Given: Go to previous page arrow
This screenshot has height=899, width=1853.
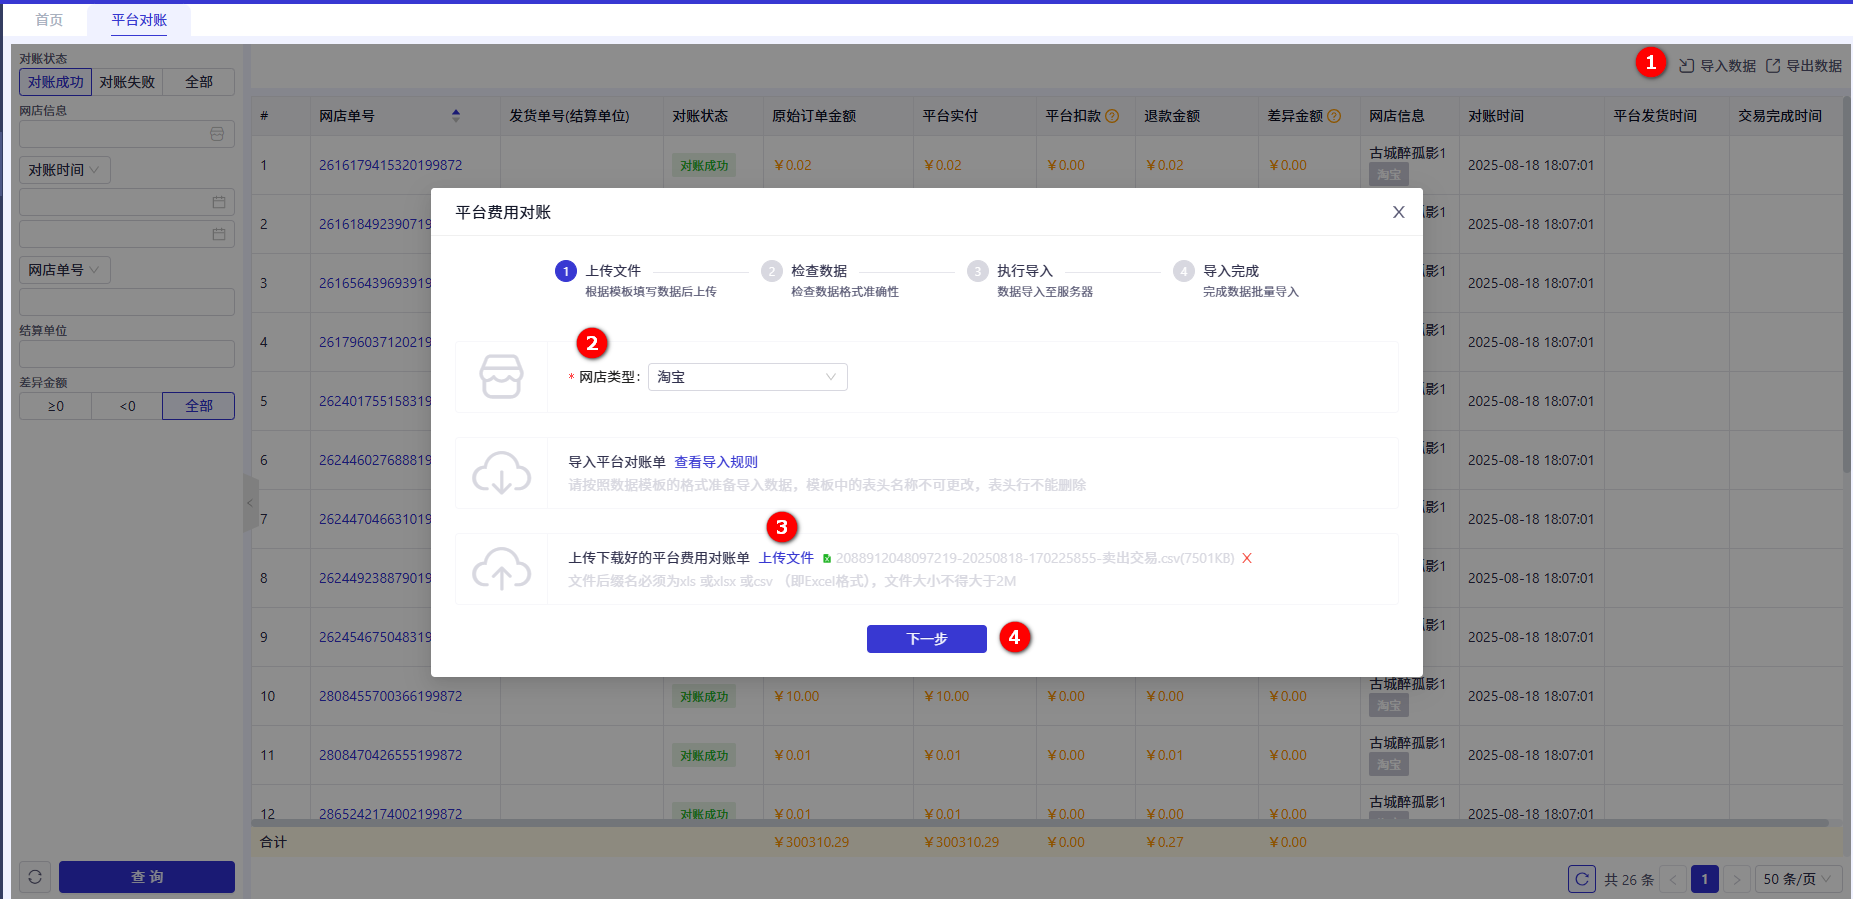Looking at the screenshot, I should click(1673, 879).
